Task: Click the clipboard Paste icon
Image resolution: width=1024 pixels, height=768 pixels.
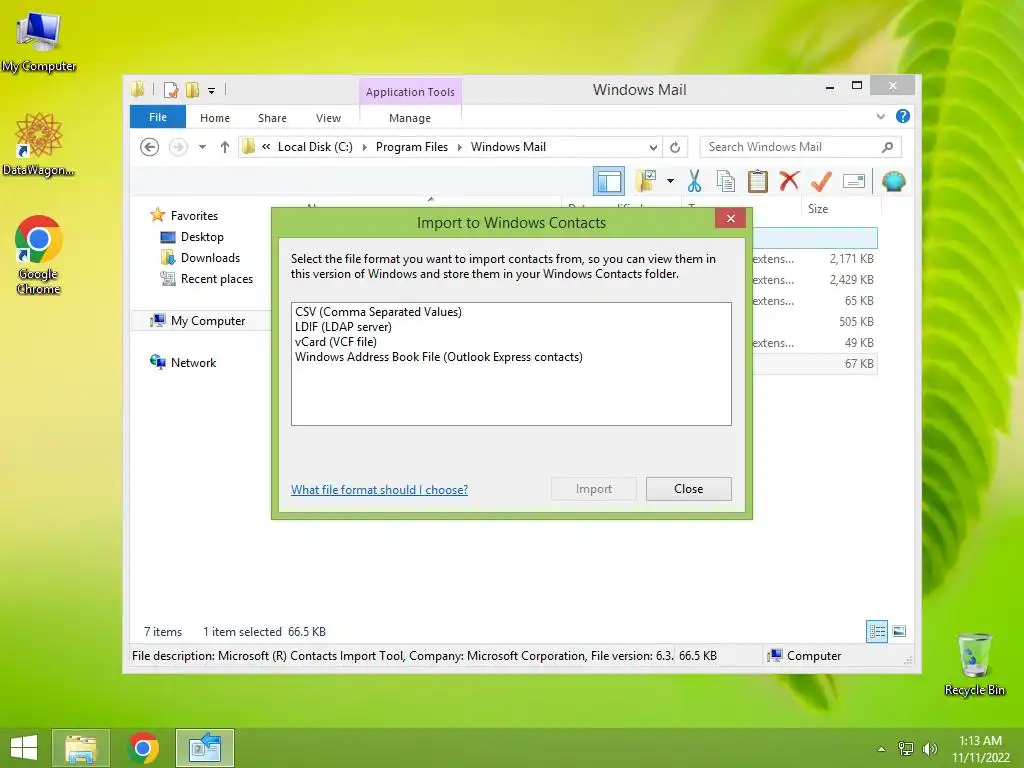Action: (x=758, y=181)
